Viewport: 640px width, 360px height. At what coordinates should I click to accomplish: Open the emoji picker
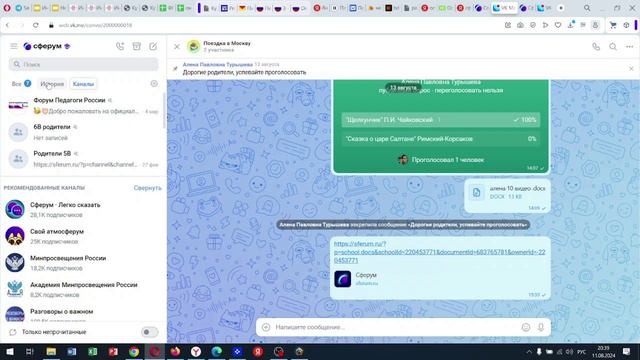(526, 327)
